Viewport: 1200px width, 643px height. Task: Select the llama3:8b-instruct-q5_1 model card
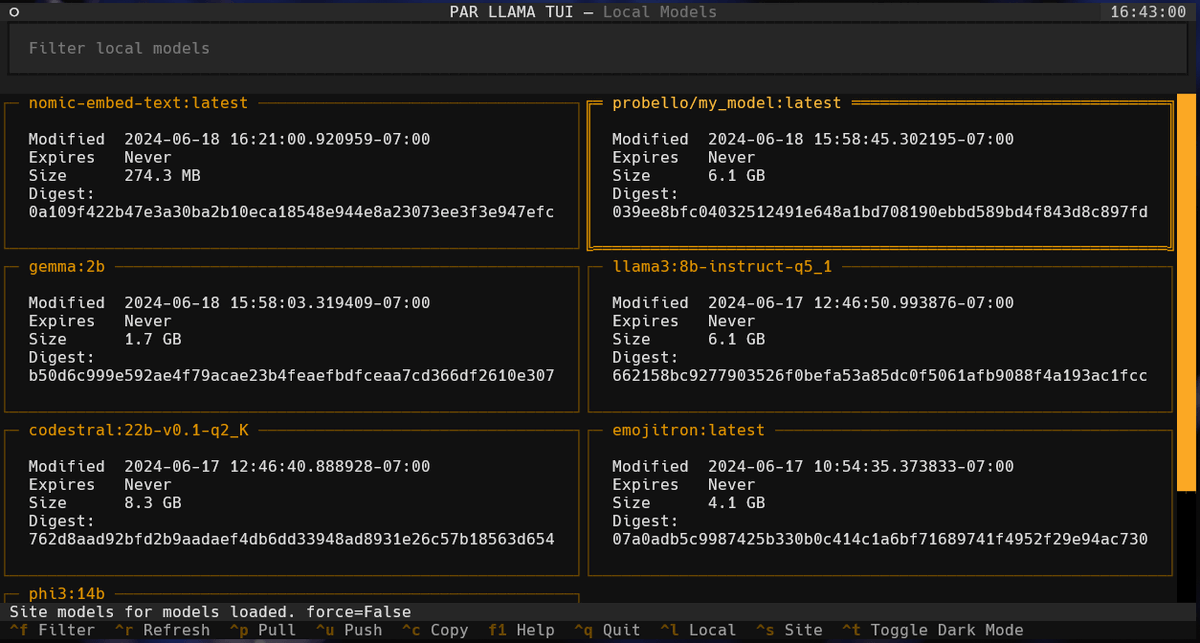pyautogui.click(x=880, y=339)
